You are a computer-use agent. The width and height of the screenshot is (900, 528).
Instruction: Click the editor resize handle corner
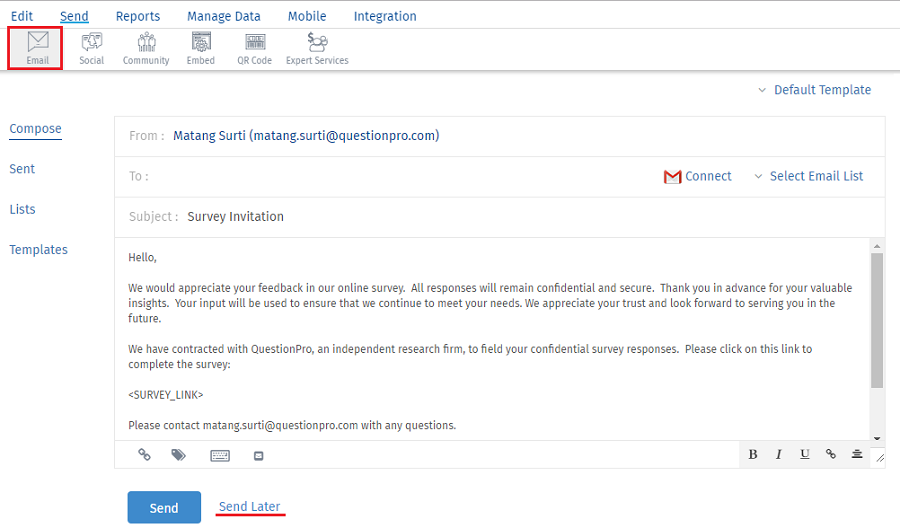pos(880,457)
